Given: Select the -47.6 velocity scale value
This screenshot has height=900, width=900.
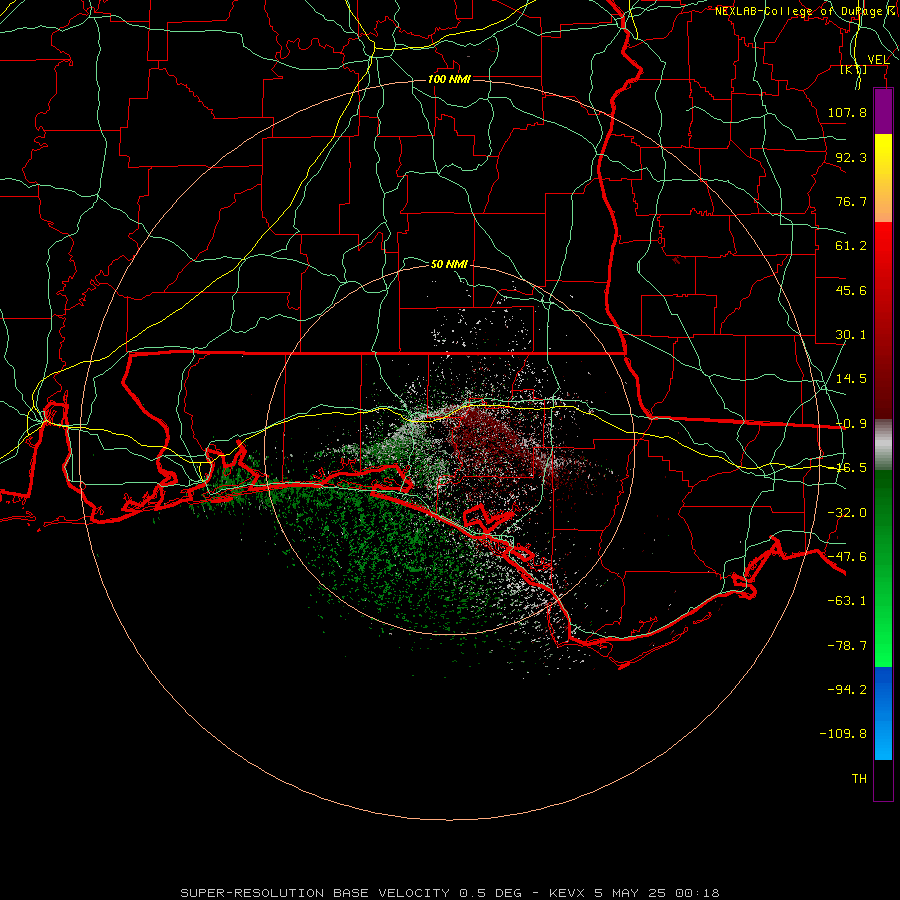Looking at the screenshot, I should tap(847, 557).
